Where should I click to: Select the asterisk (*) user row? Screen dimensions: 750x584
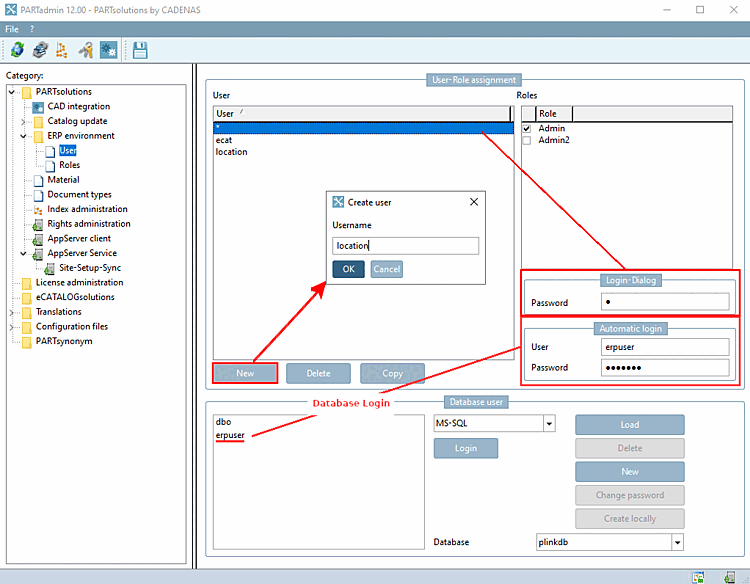[364, 128]
